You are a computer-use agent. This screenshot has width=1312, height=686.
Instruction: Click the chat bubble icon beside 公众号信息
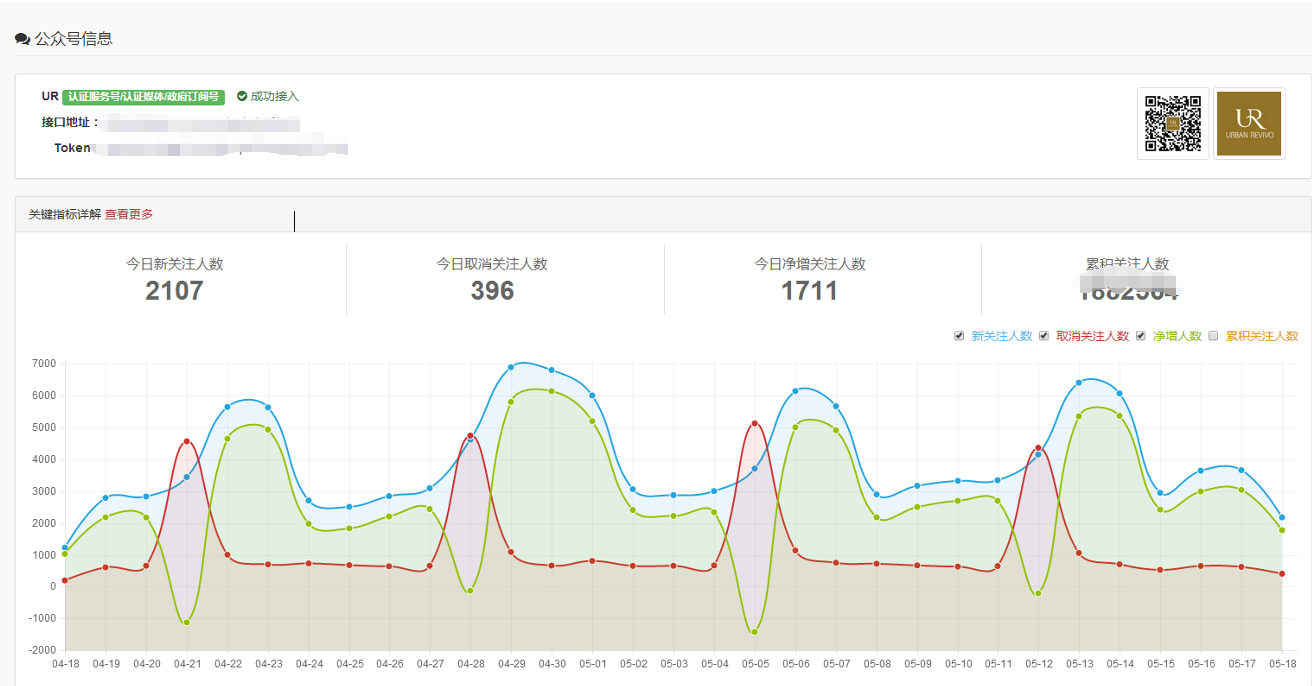[22, 39]
